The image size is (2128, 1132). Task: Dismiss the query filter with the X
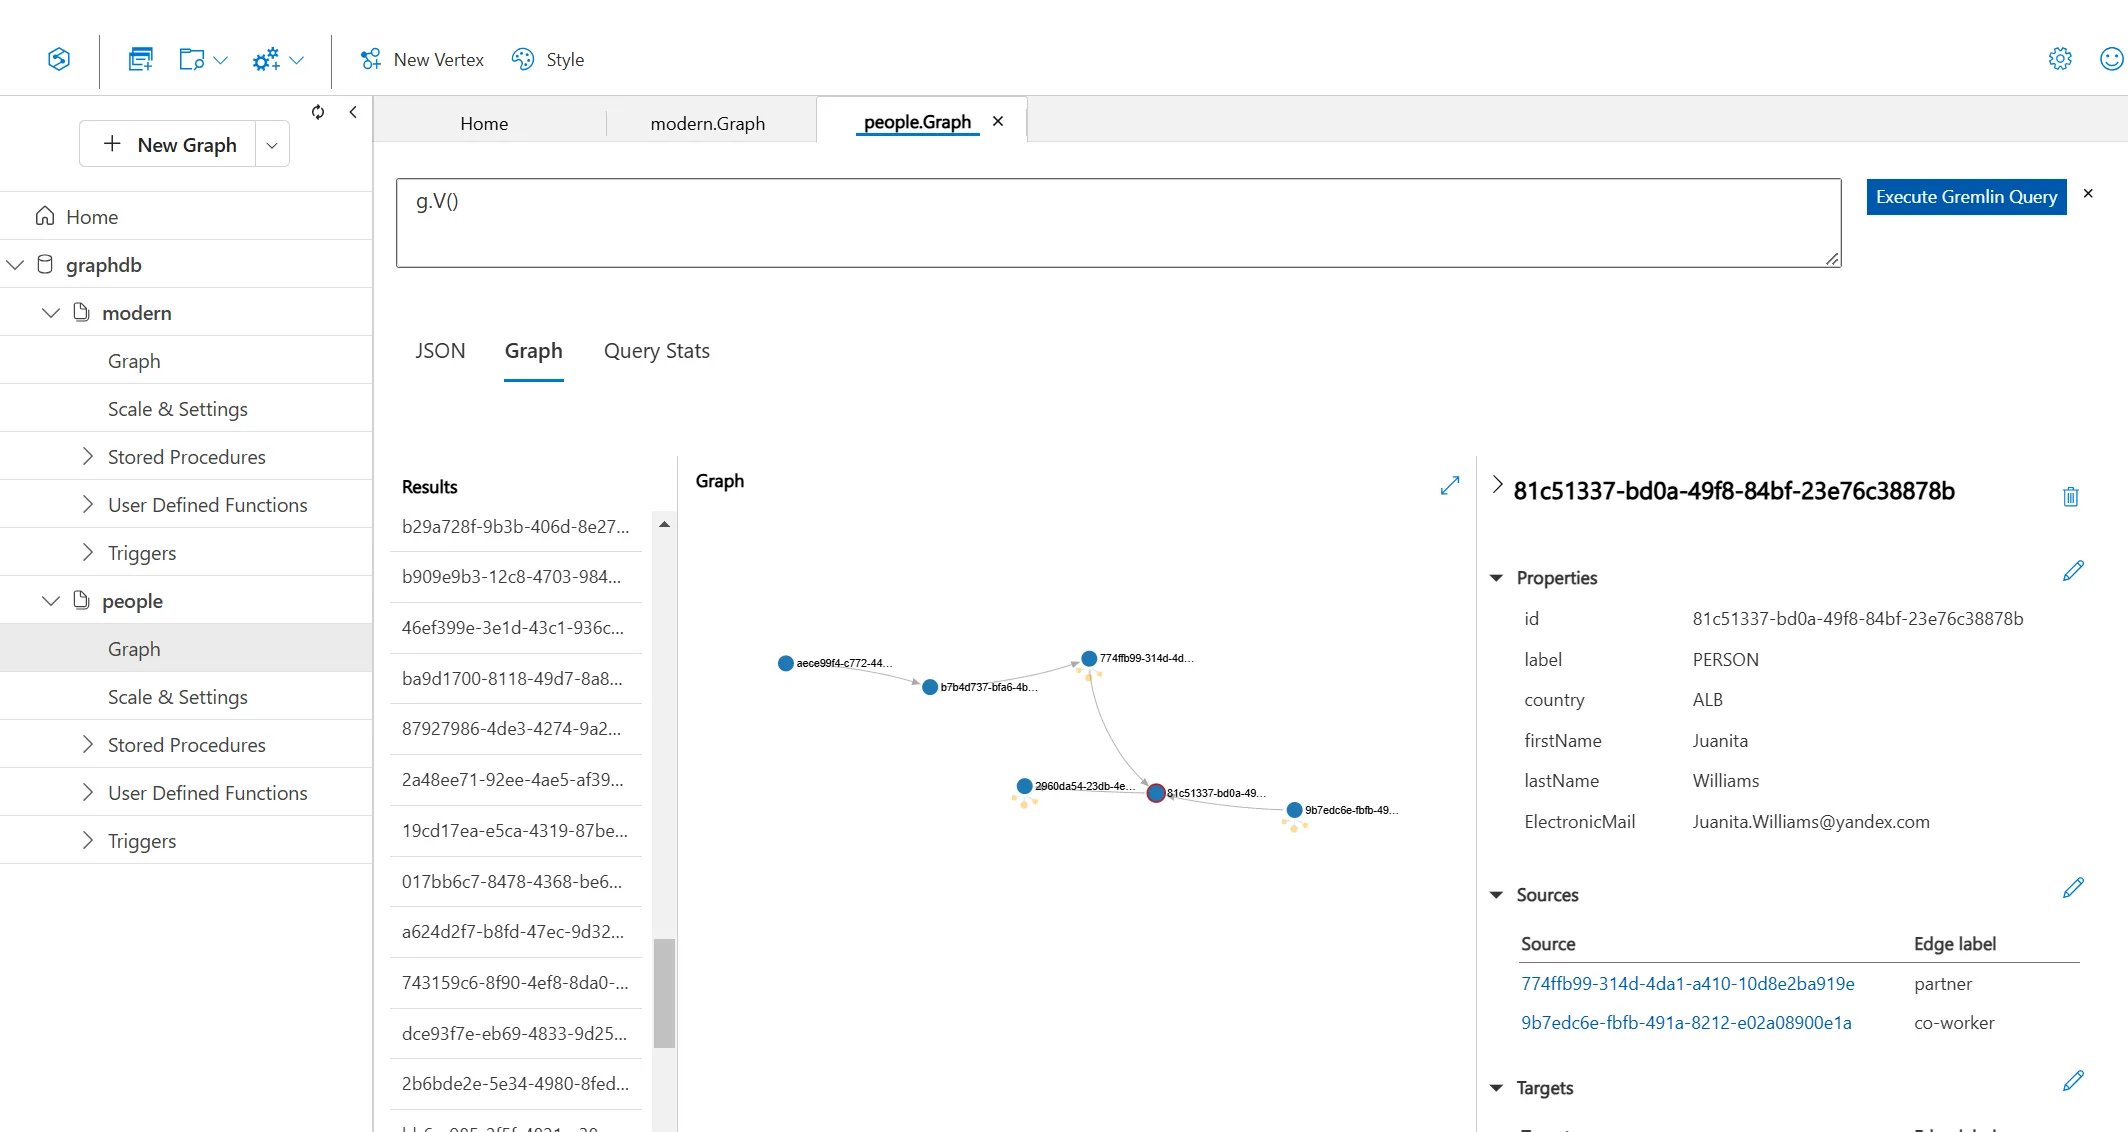2088,193
